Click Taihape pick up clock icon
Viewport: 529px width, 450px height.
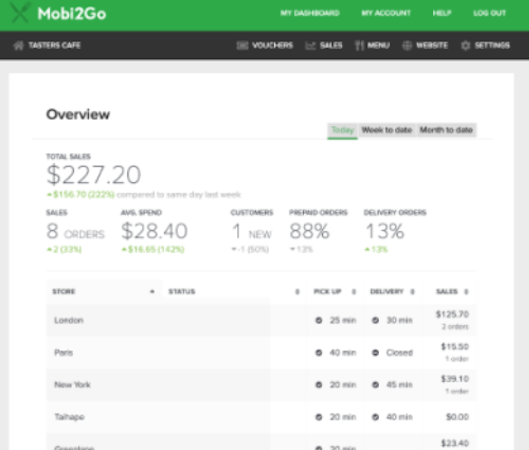pos(318,417)
